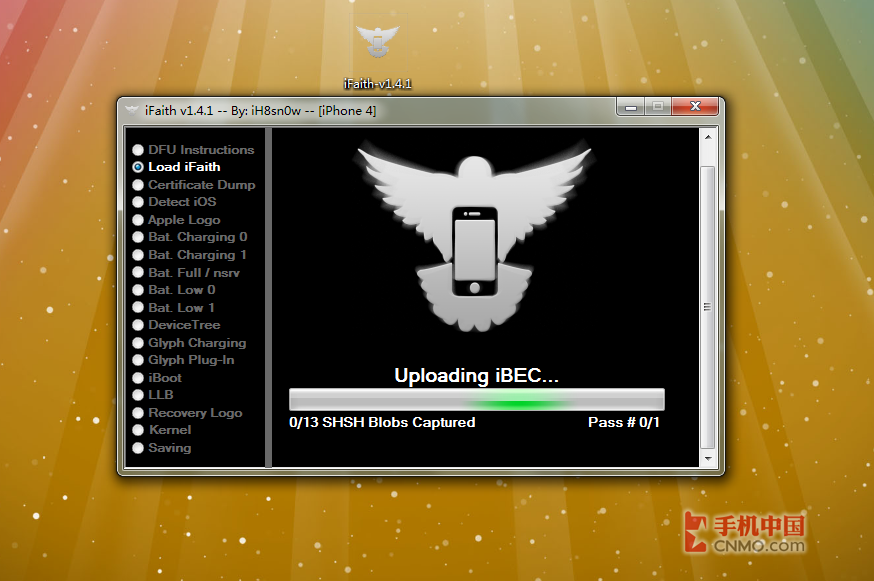The height and width of the screenshot is (581, 874).
Task: Select the Bat. Low 0 radio button
Action: [138, 290]
